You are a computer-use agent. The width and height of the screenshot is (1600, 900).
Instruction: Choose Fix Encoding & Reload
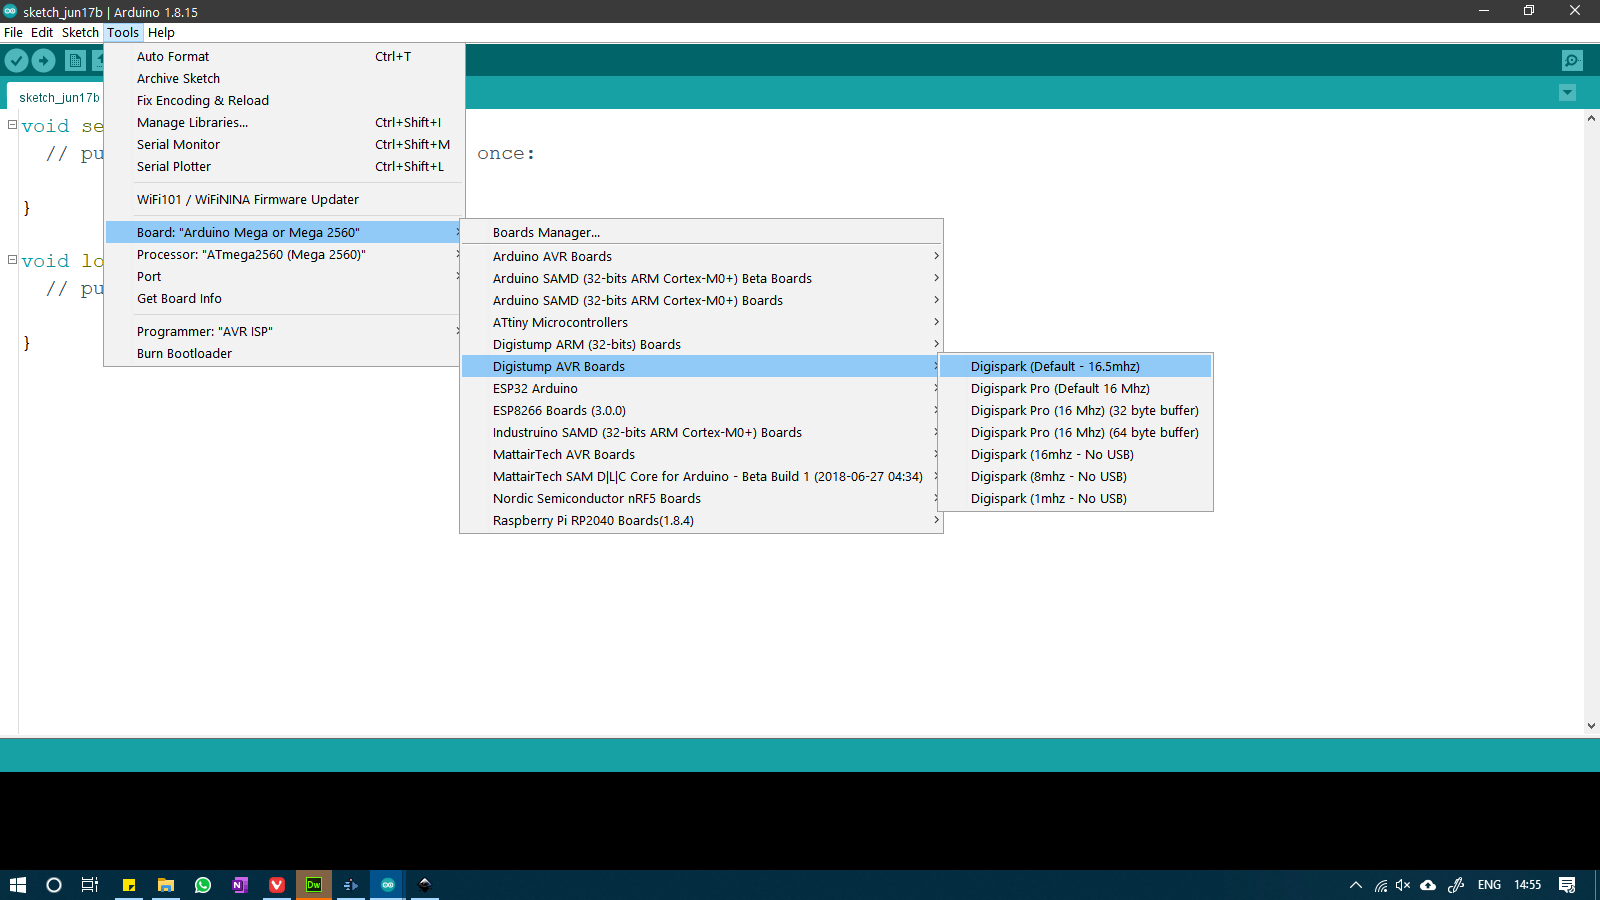point(285,101)
